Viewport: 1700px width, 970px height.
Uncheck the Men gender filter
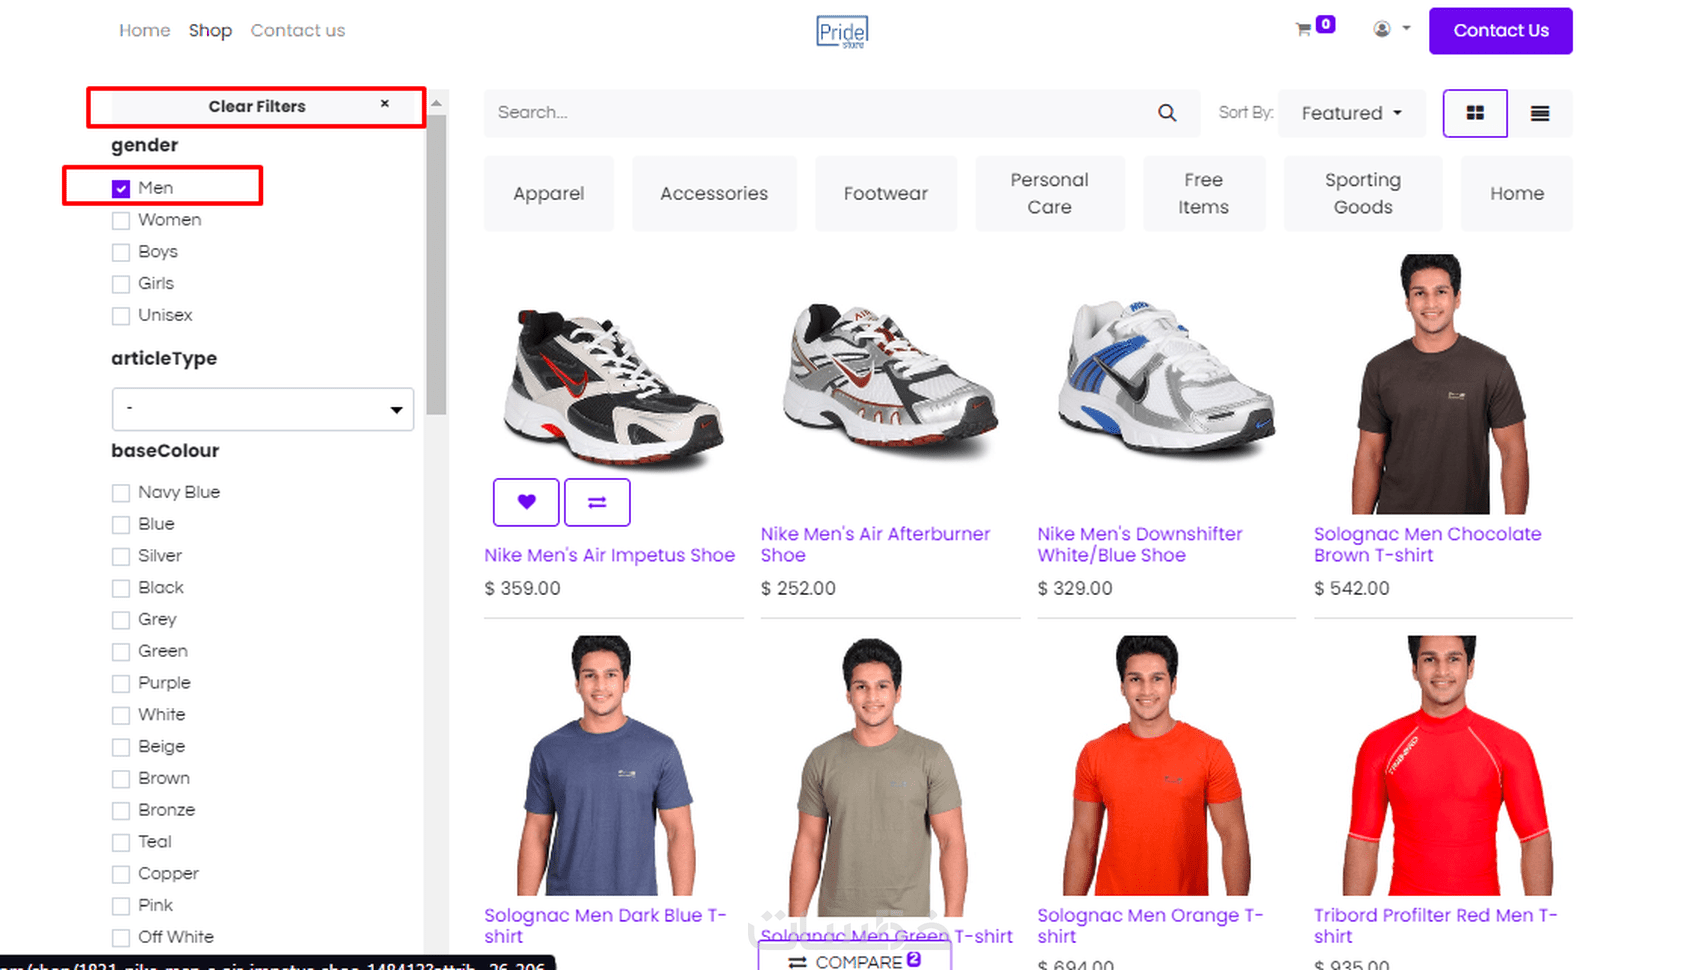(121, 188)
